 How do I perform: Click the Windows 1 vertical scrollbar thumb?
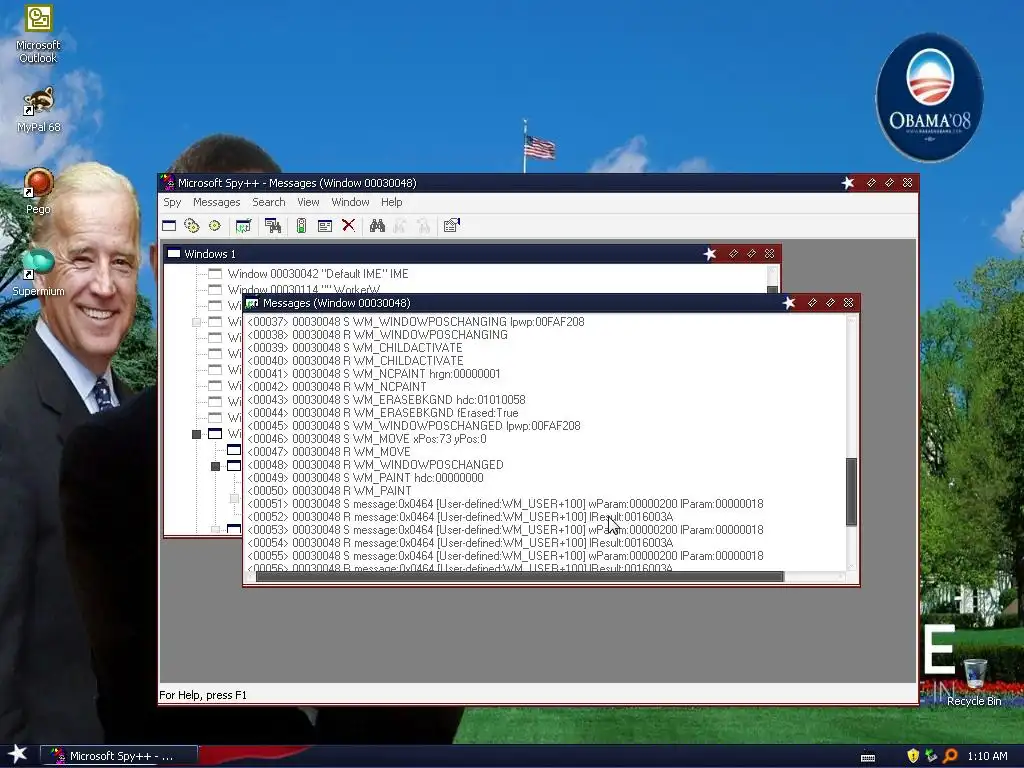773,290
